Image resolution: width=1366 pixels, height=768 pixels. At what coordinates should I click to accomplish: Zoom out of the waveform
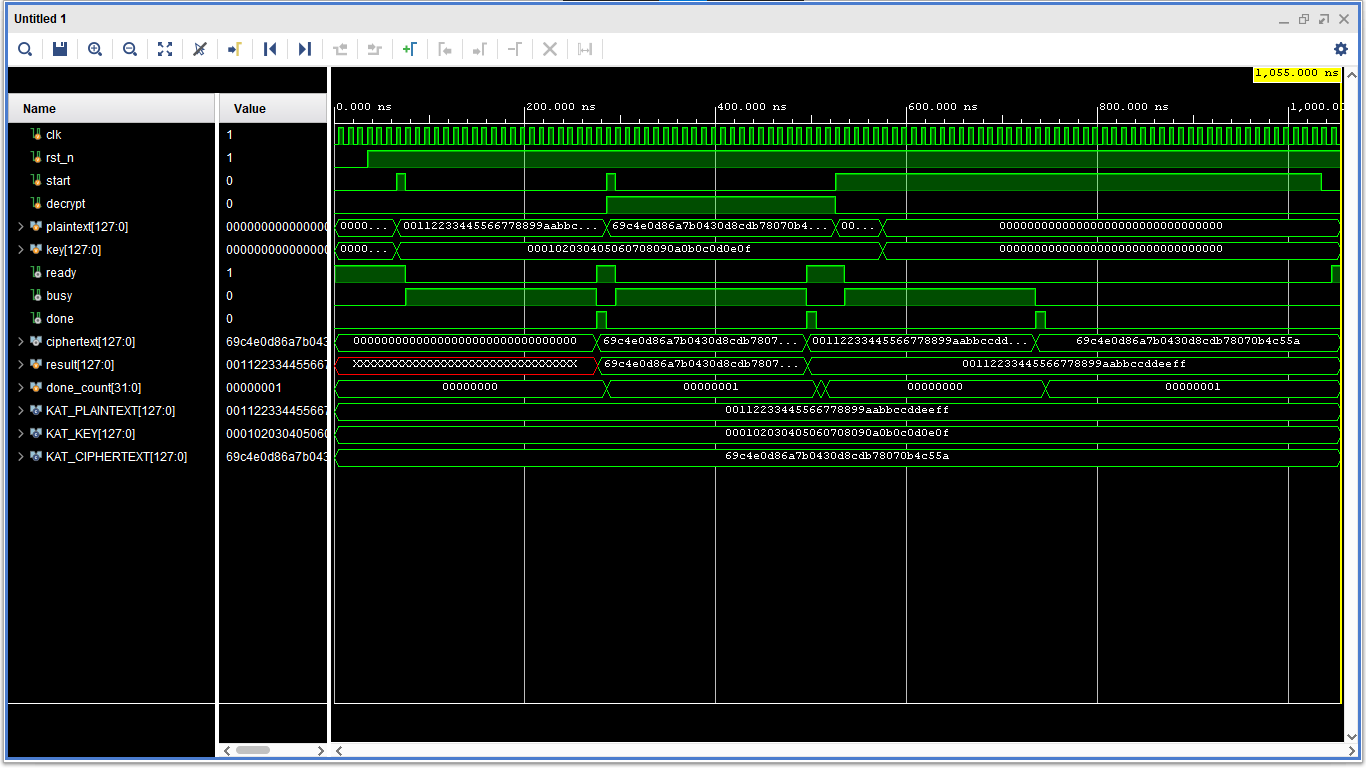click(130, 49)
